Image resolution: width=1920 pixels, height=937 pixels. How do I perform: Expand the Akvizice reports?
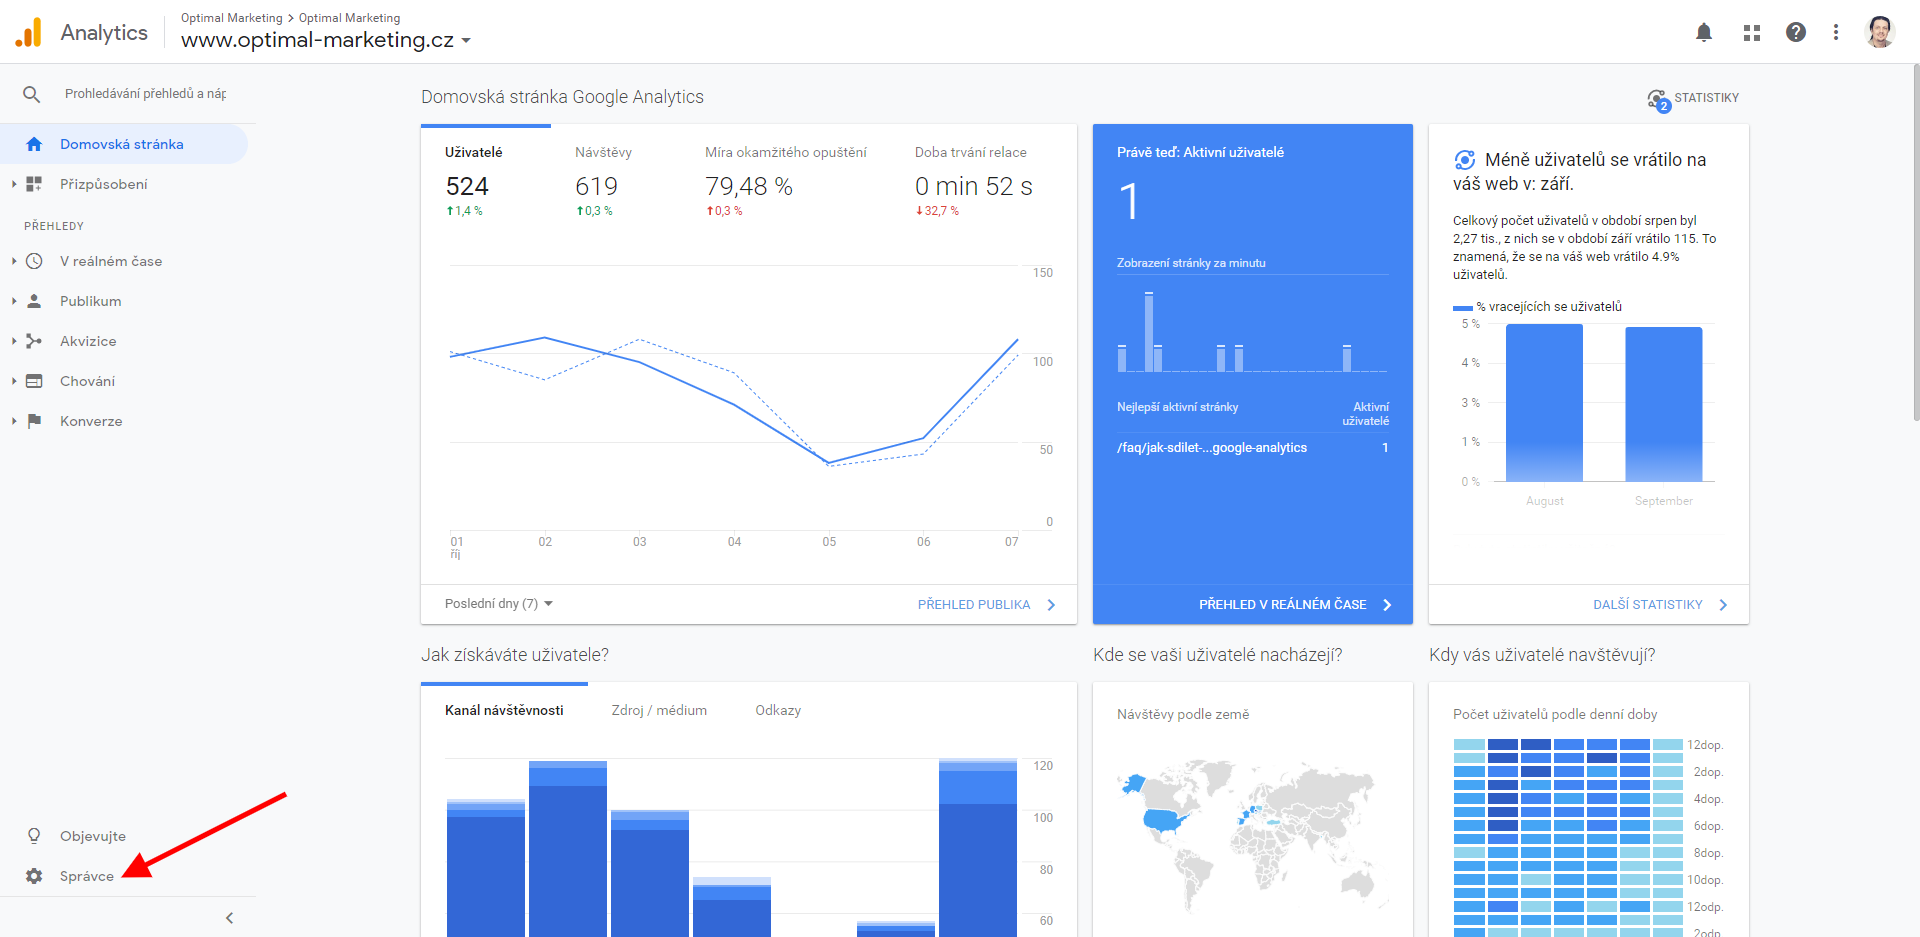[x=14, y=341]
